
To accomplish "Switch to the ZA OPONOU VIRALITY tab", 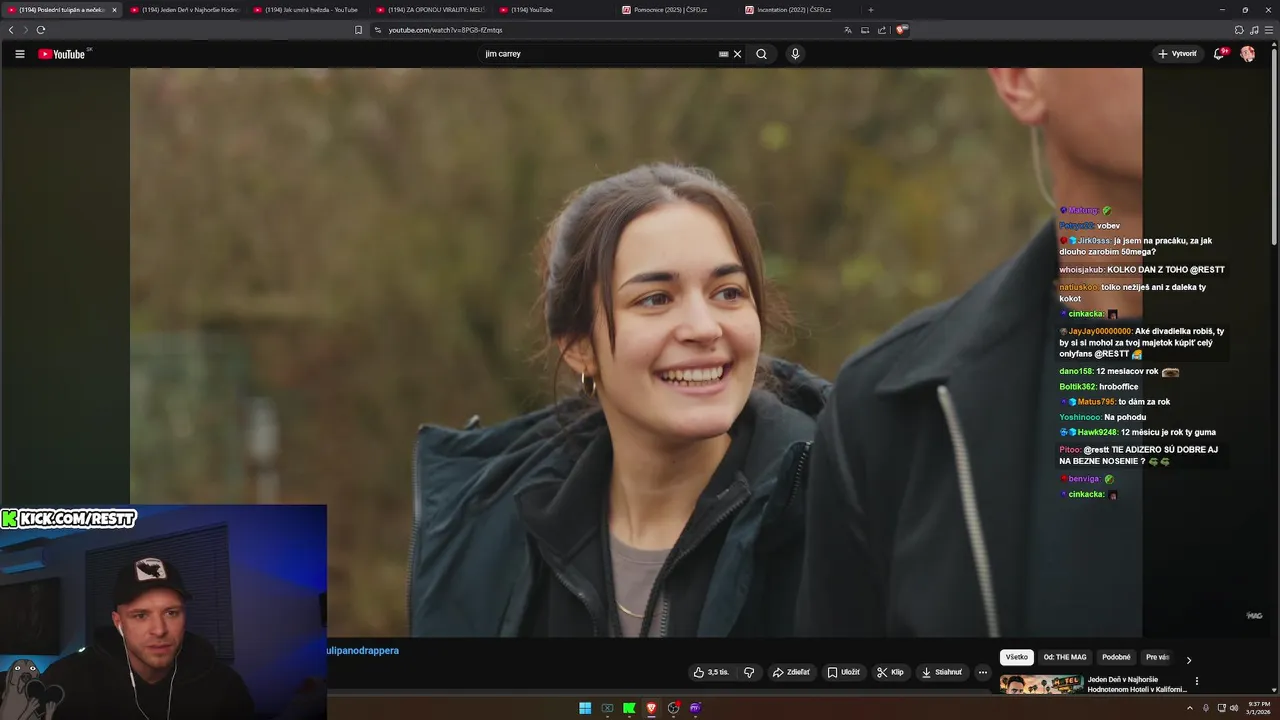I will (x=430, y=10).
